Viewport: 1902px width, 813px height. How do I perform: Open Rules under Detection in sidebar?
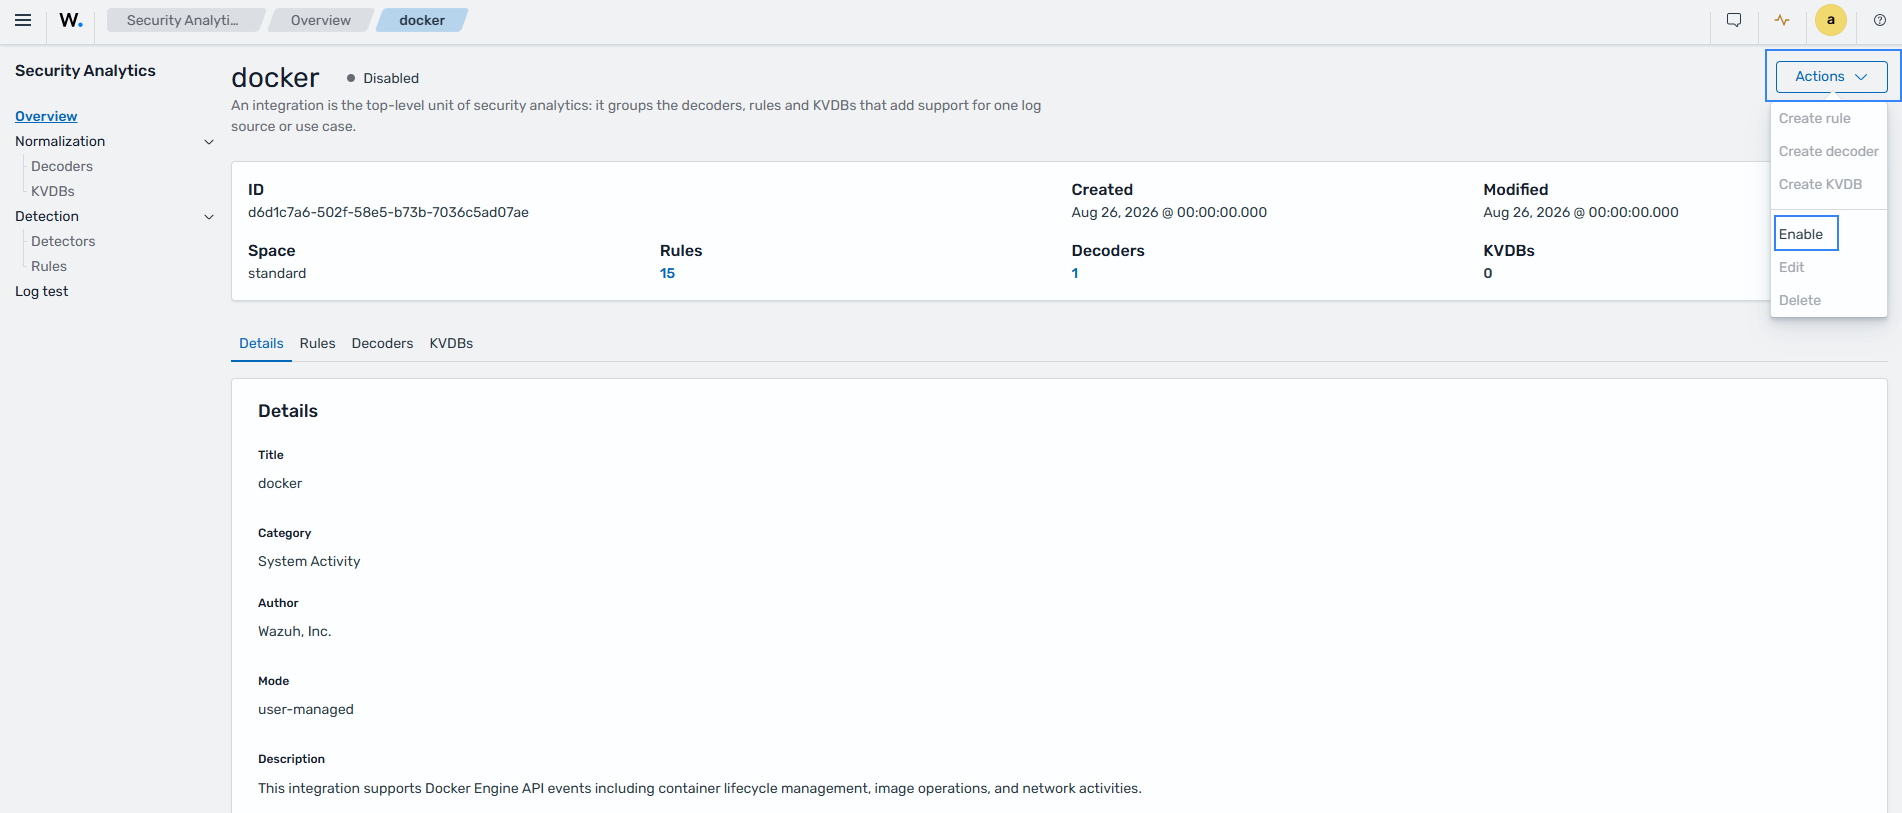49,266
